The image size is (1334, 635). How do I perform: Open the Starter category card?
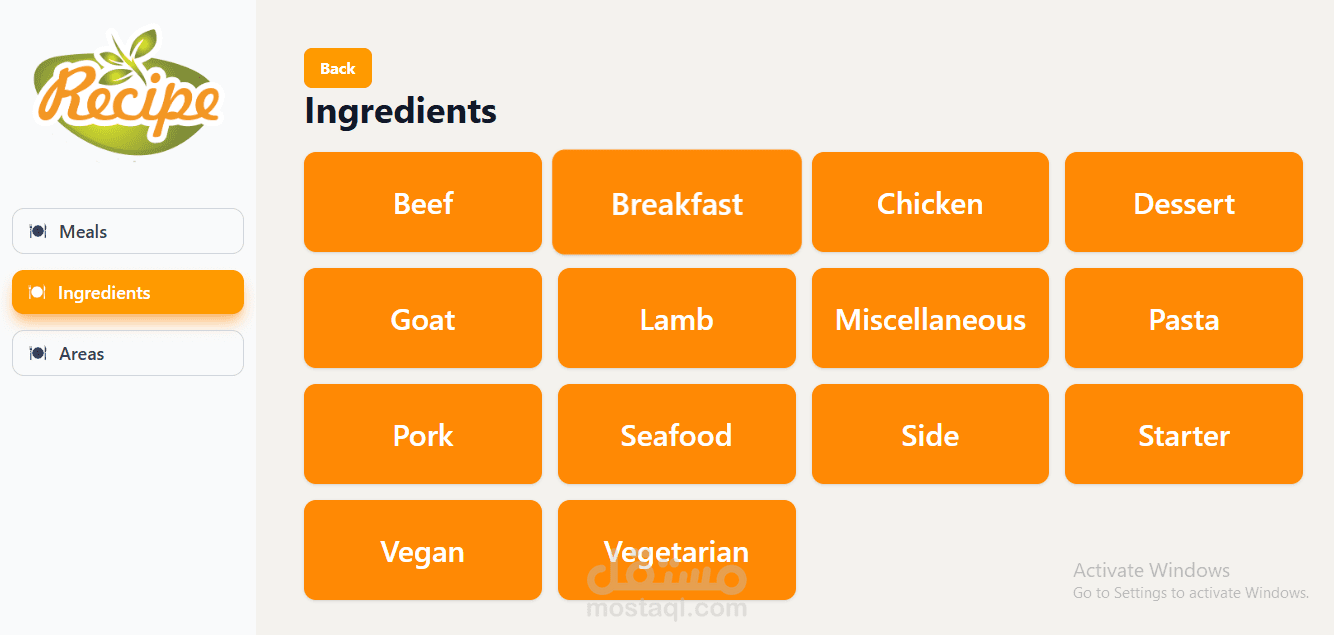click(1183, 434)
